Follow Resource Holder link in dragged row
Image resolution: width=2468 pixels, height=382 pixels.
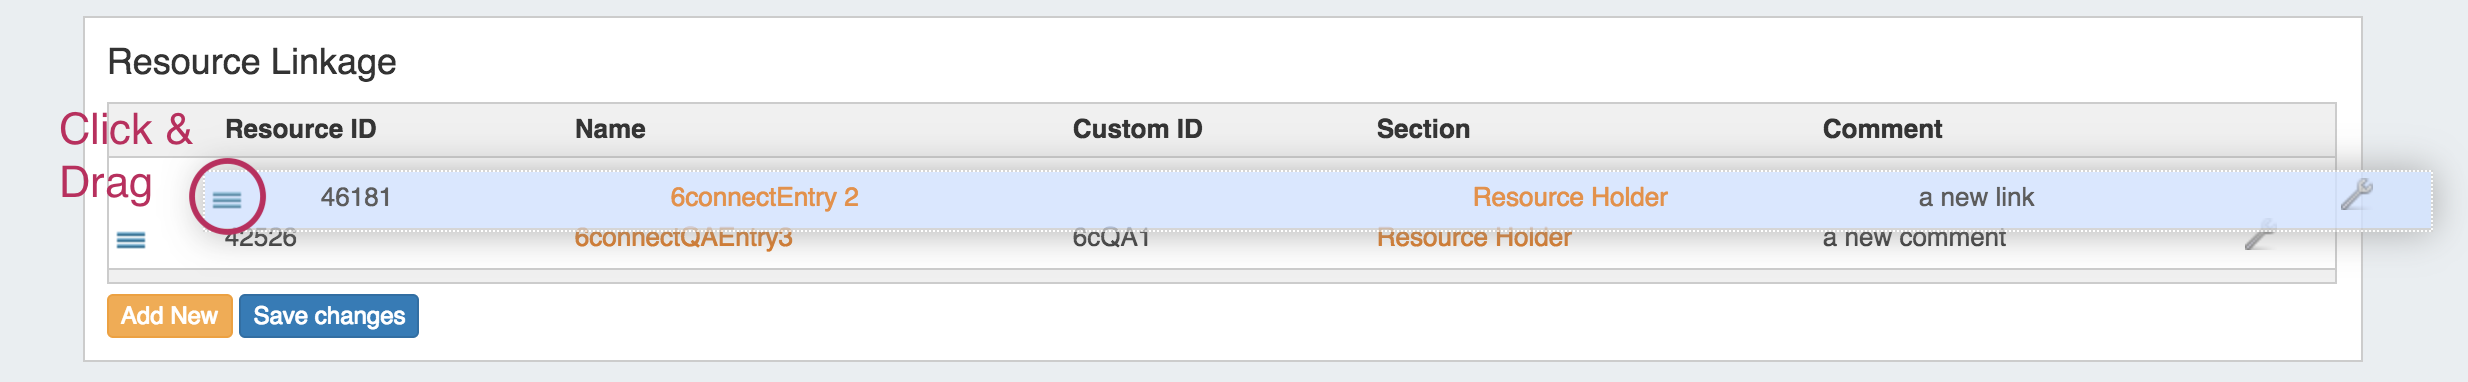point(1570,197)
